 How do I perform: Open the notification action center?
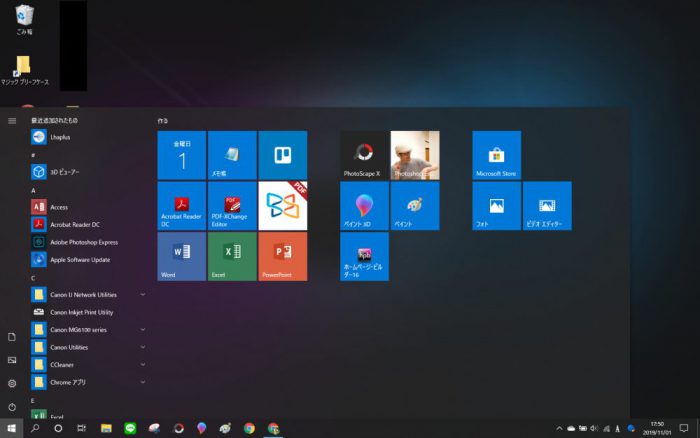[684, 429]
